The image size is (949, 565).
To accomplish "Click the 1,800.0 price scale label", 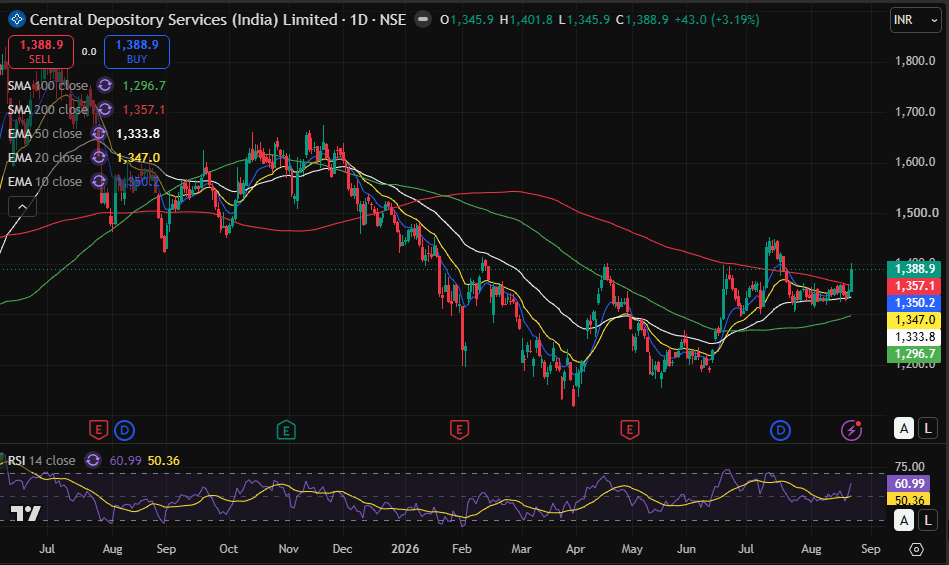I will [915, 60].
